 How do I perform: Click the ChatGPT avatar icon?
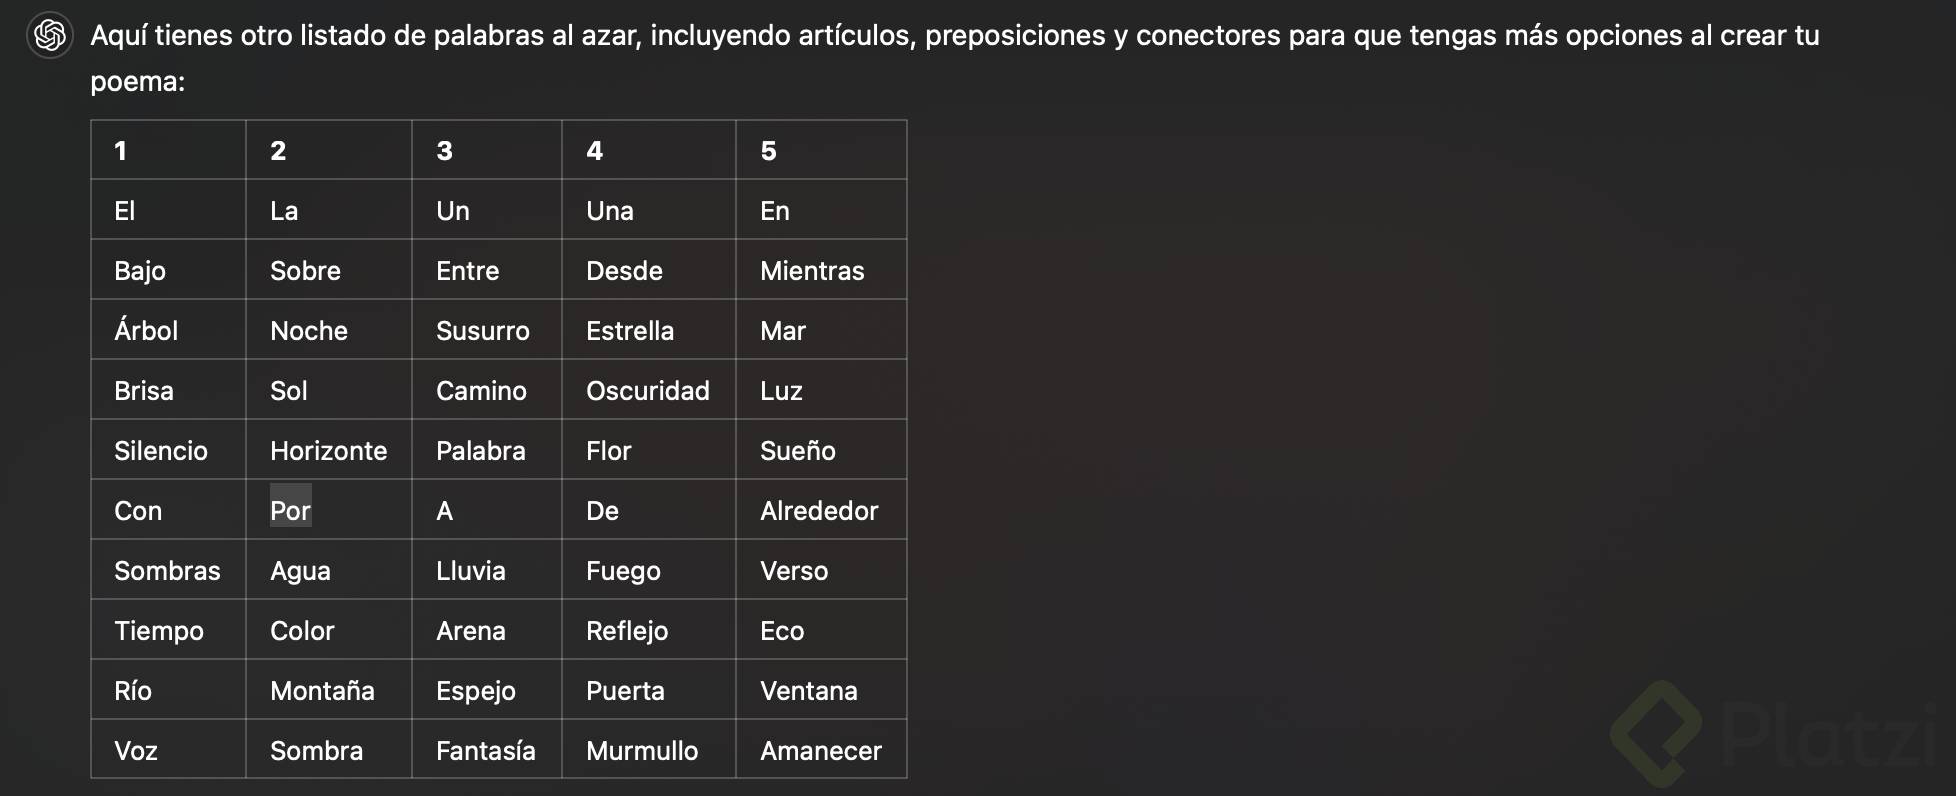click(49, 36)
